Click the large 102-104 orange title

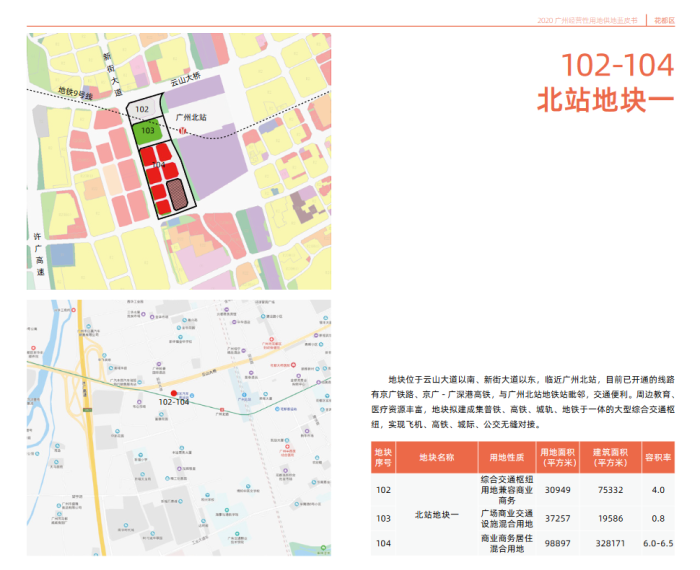point(617,66)
